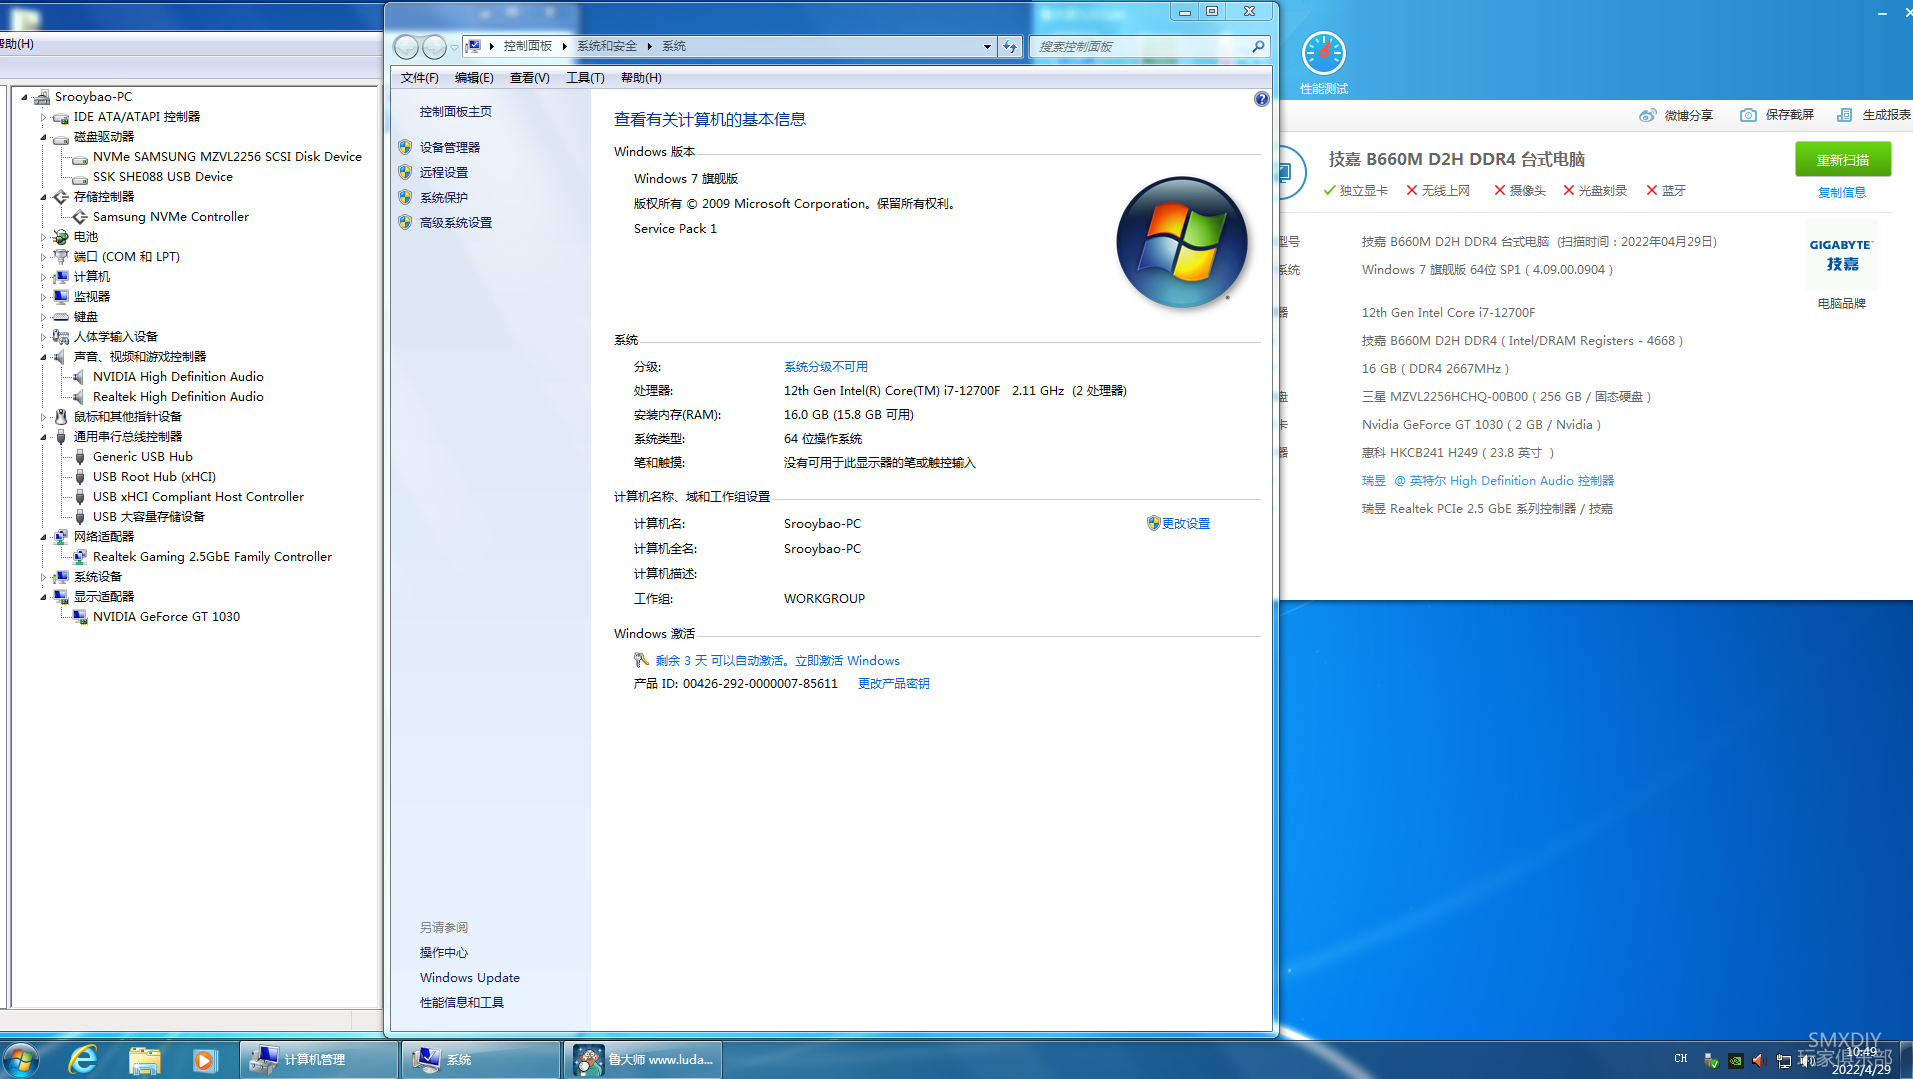Collapse the storage controllers node
This screenshot has width=1913, height=1079.
point(43,197)
